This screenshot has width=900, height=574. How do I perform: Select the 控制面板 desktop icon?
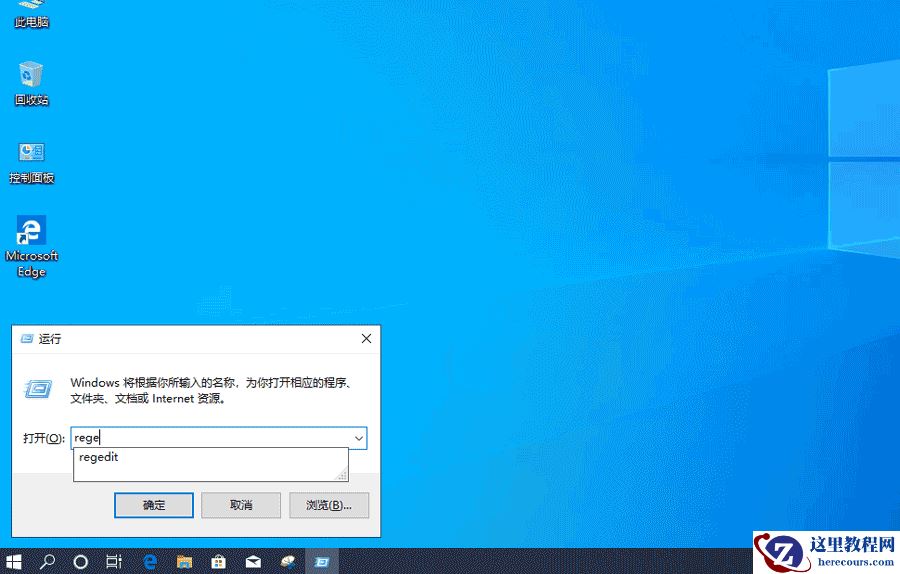point(32,162)
